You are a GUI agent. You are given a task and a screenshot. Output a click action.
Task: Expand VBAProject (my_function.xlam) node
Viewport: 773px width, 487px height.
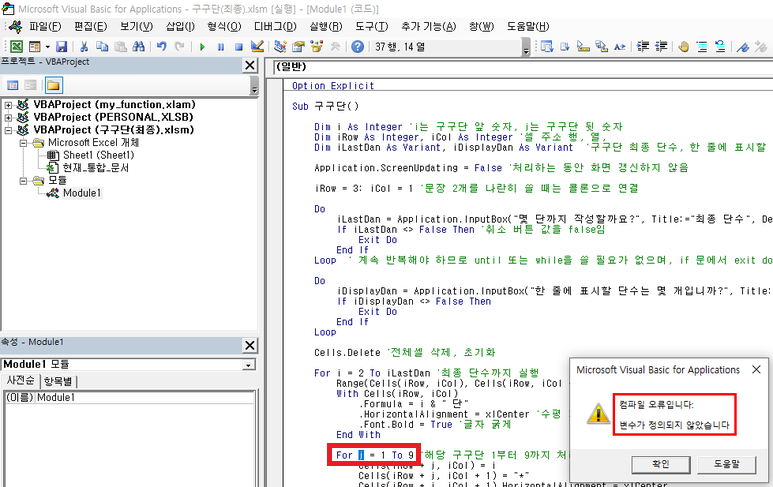pyautogui.click(x=8, y=105)
